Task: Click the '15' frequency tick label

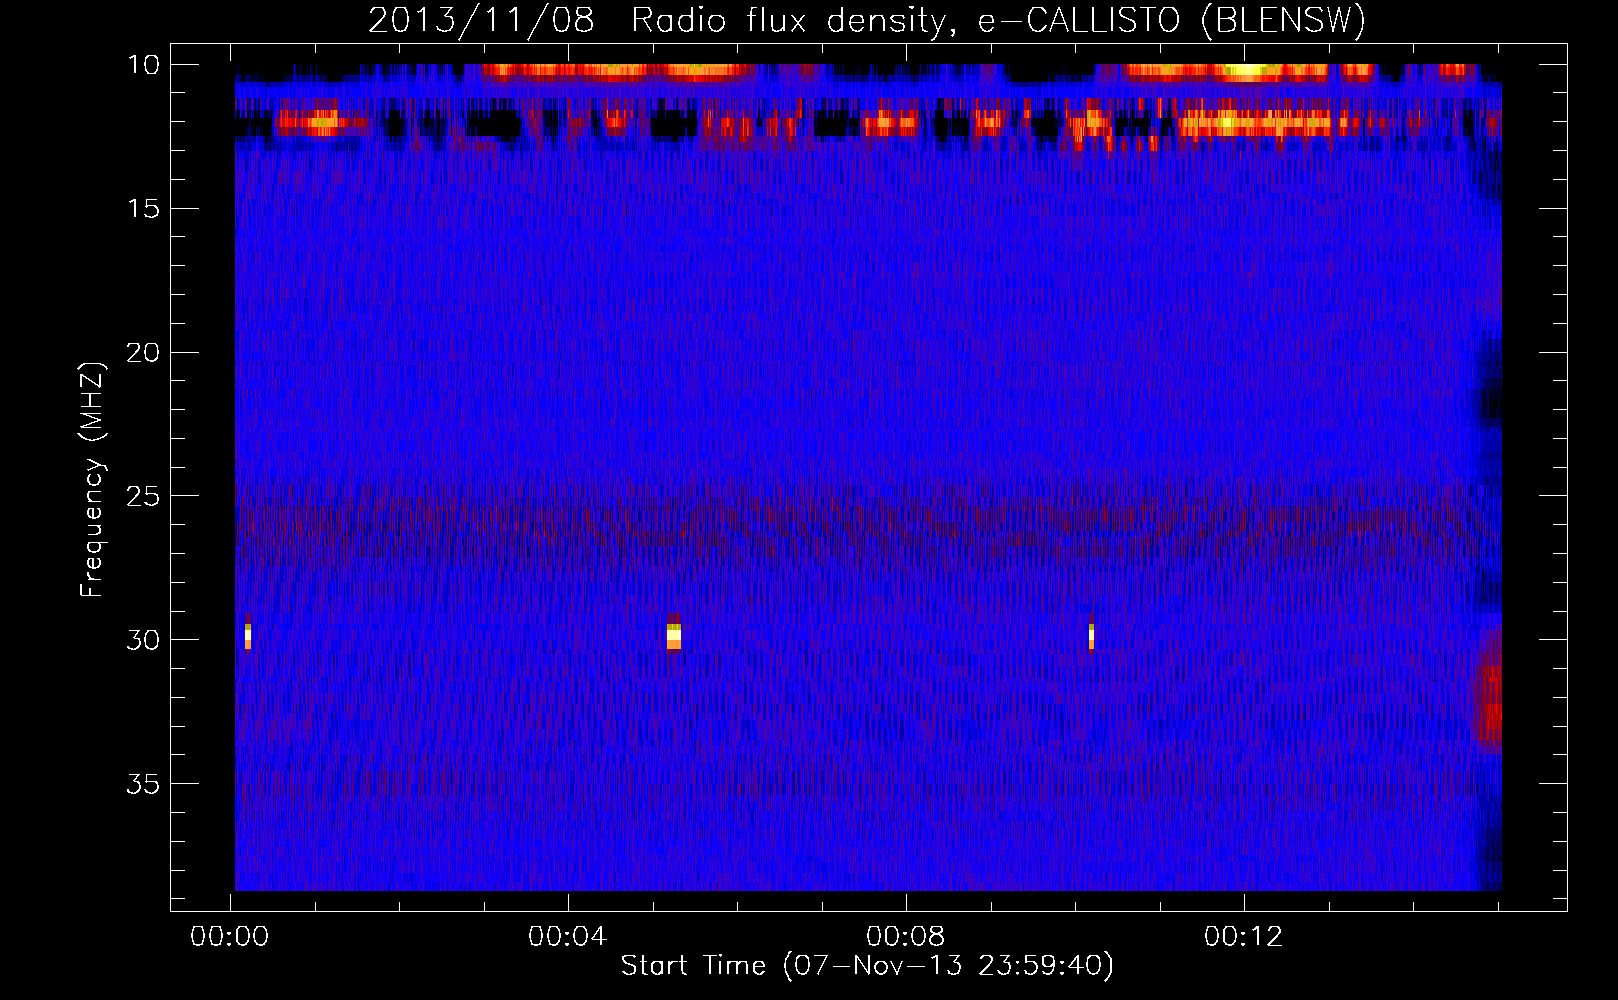Action: 144,209
